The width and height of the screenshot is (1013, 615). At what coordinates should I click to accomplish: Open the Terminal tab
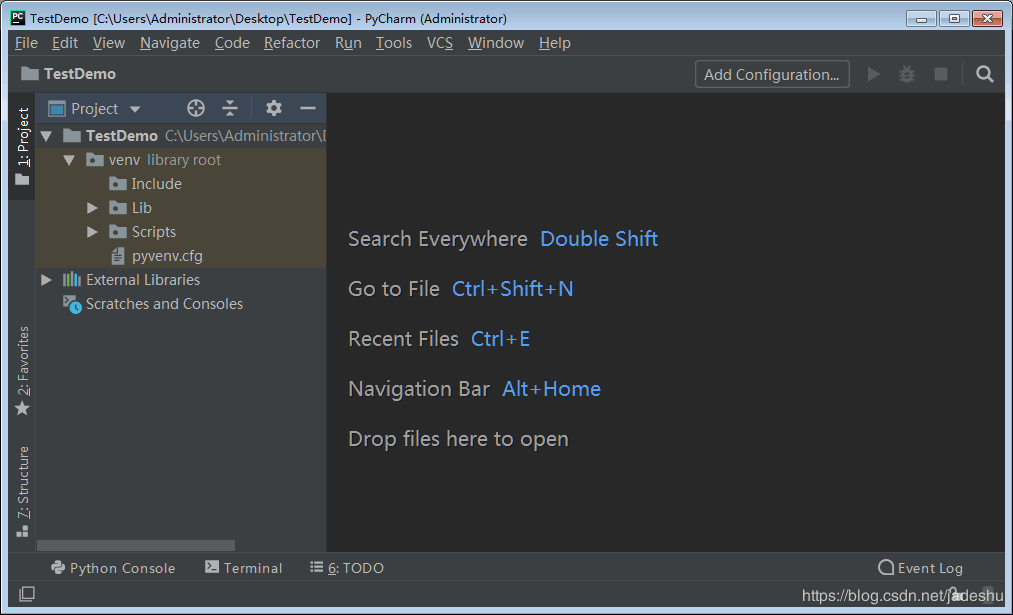click(x=244, y=568)
